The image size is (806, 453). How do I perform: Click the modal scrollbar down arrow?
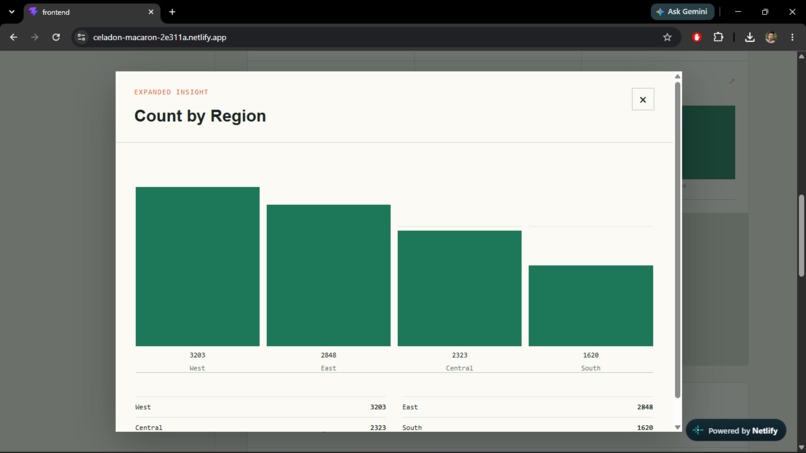(677, 427)
